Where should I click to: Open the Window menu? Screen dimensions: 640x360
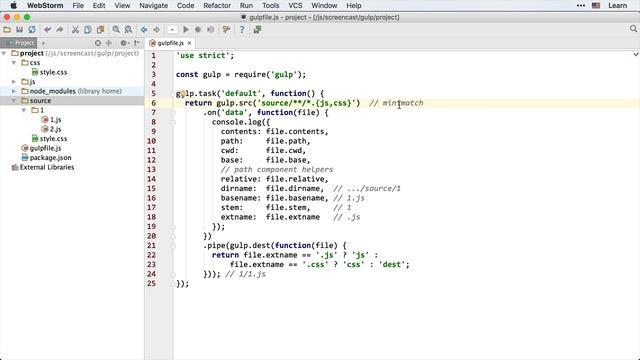coord(324,5)
